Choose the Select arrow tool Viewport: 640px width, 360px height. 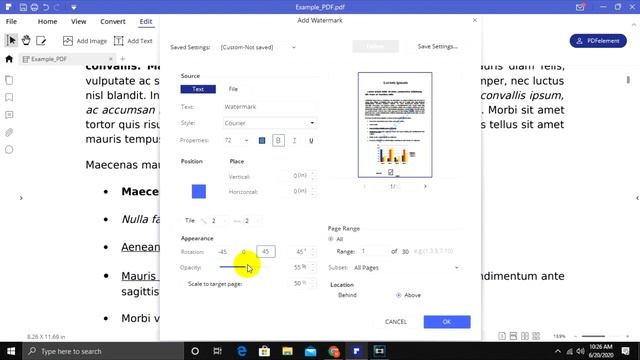(11, 40)
